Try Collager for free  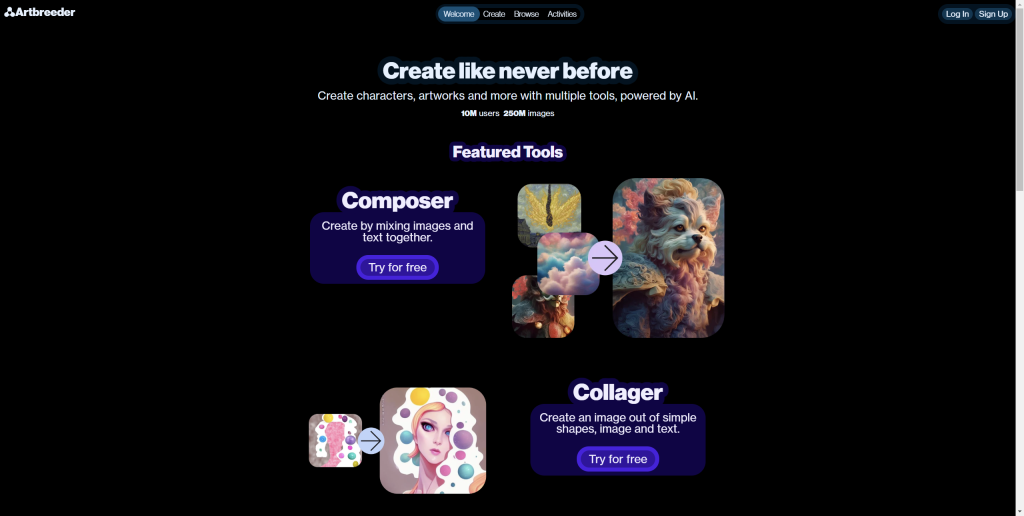pos(618,459)
